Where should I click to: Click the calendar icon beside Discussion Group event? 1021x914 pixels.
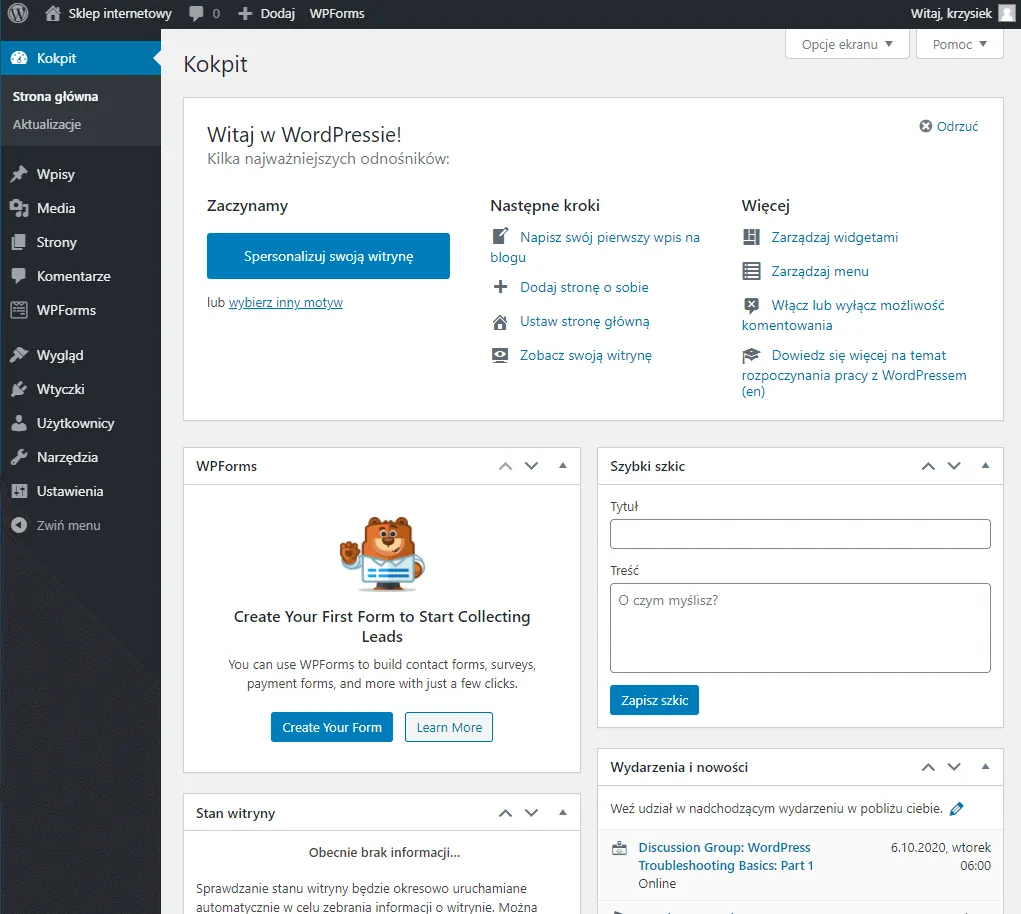coord(620,848)
